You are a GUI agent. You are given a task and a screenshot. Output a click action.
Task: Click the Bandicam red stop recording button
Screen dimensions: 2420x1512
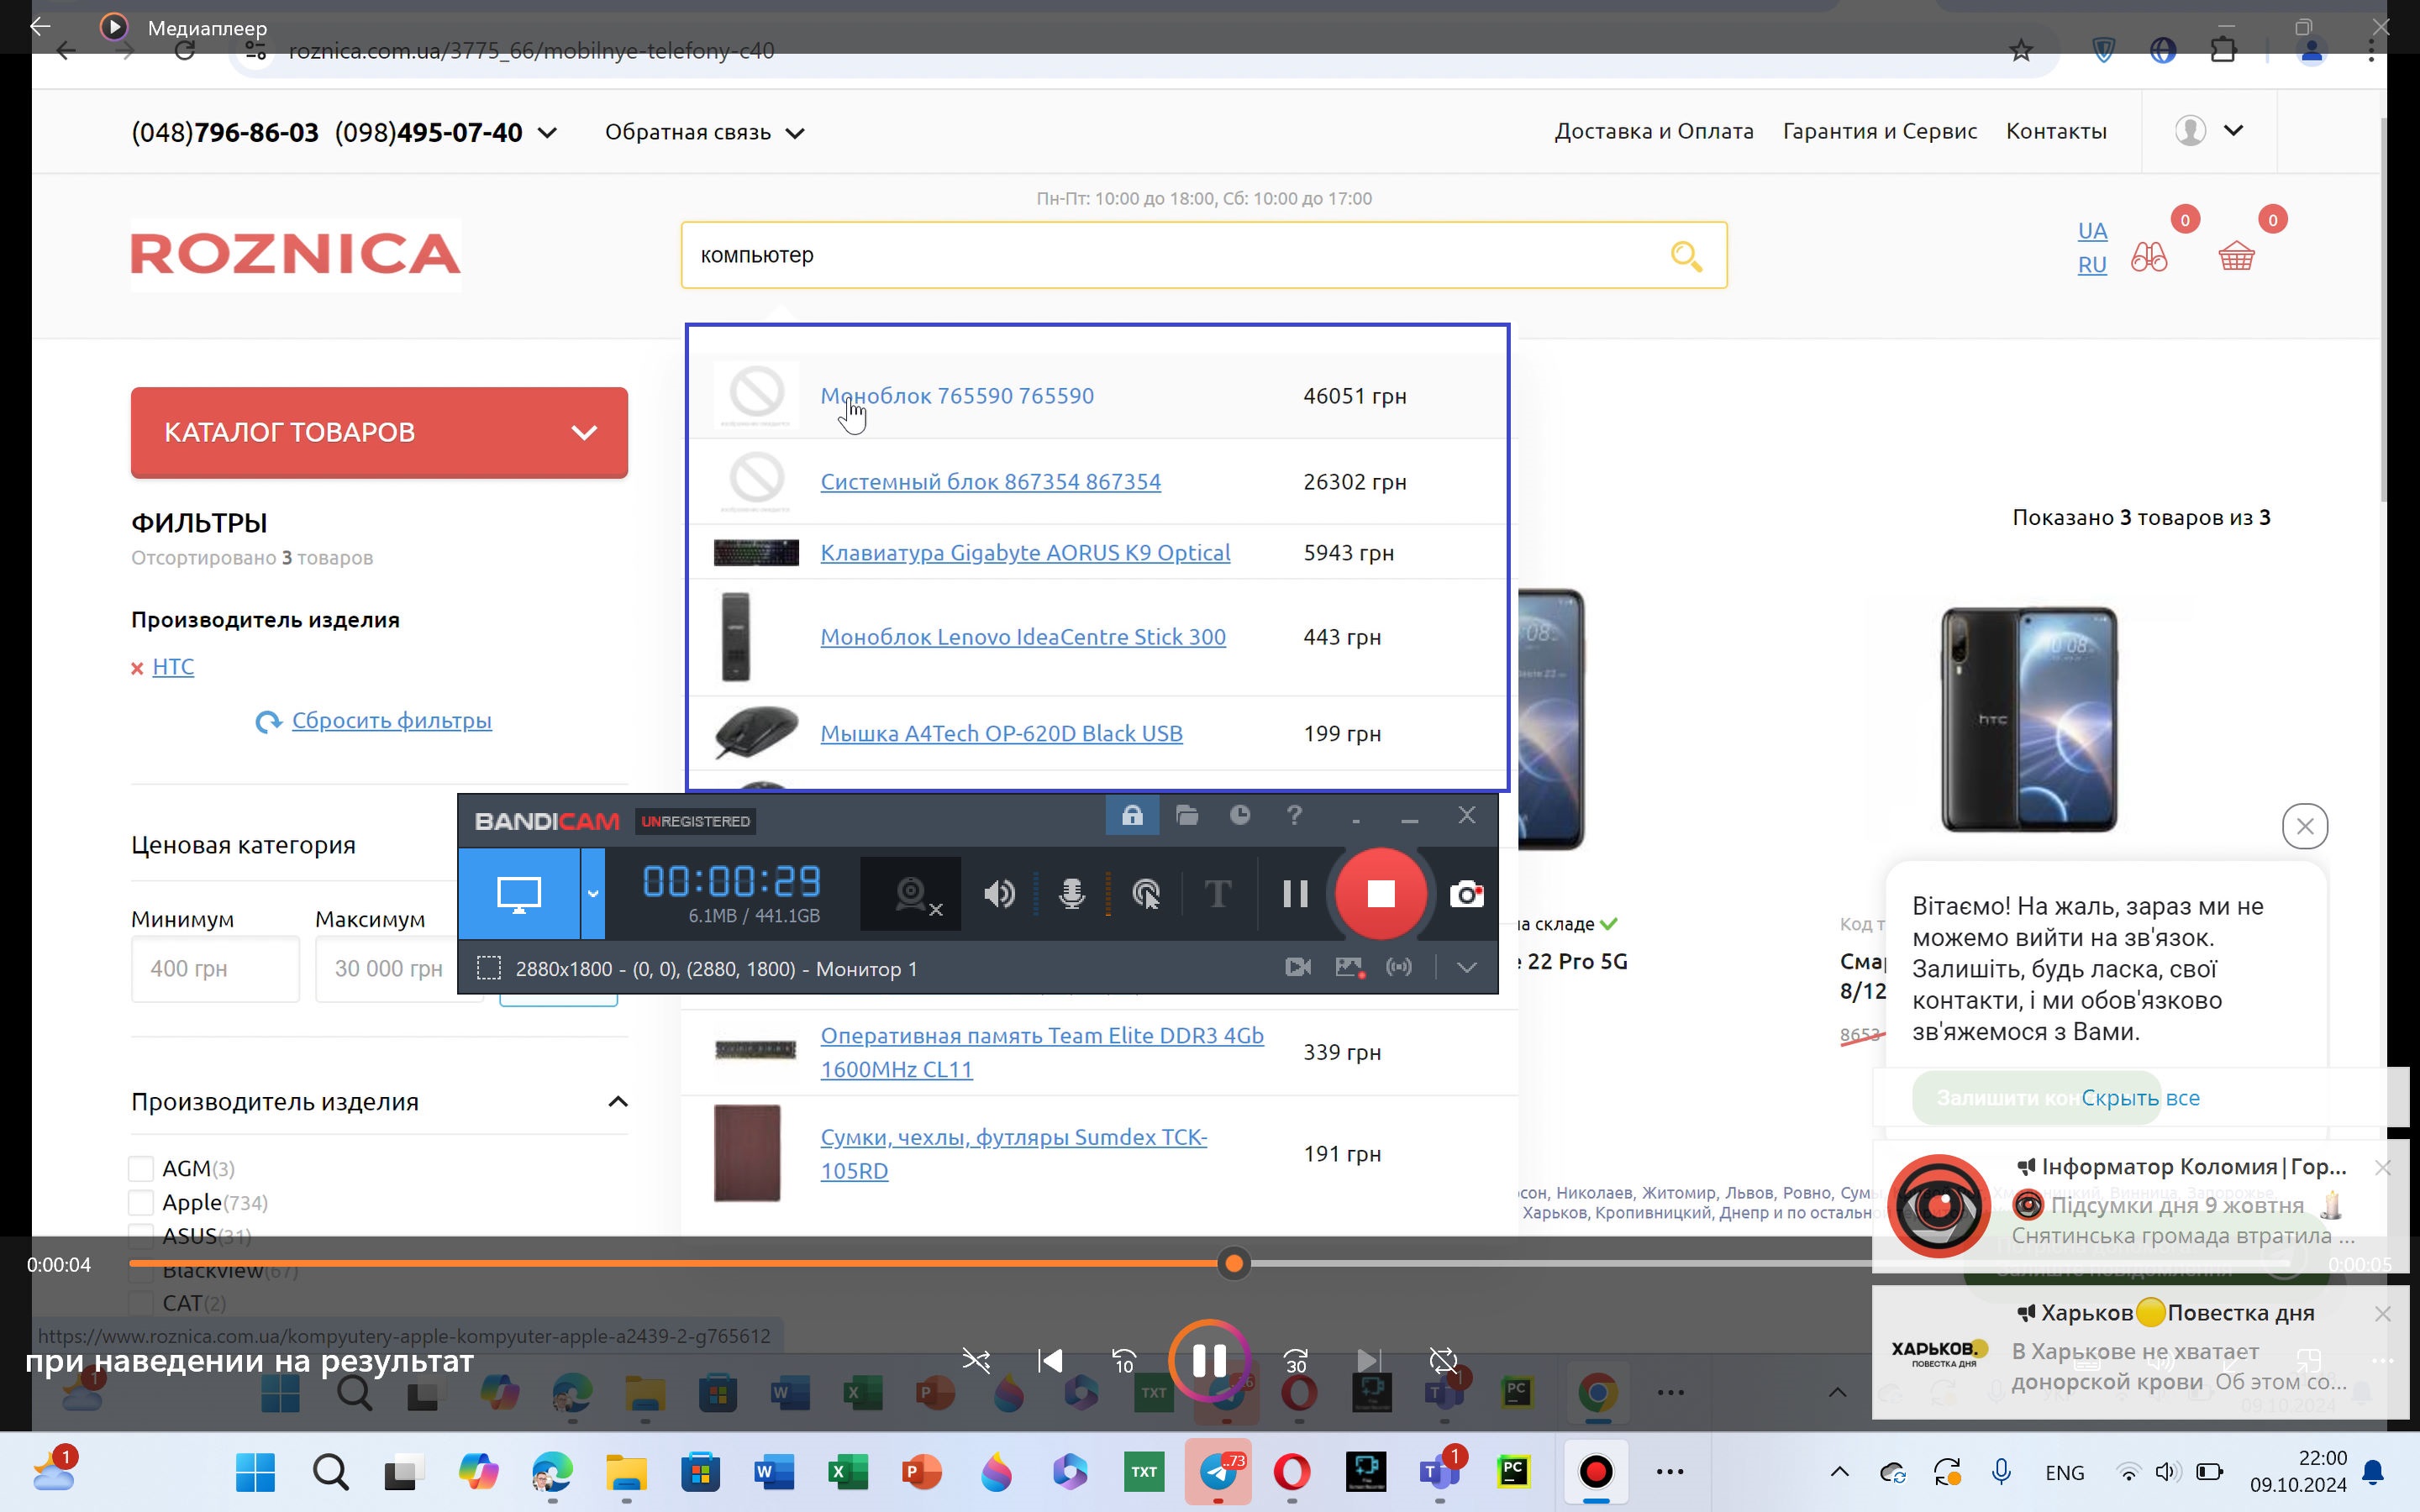point(1380,893)
